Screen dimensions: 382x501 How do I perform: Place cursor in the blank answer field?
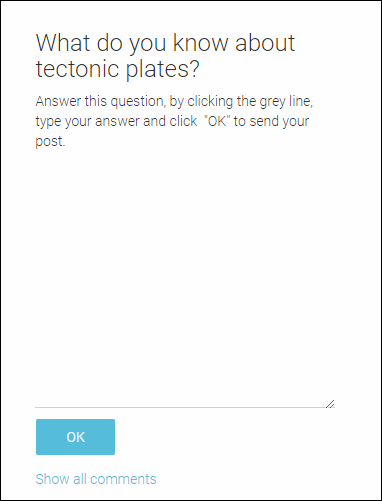tap(185, 280)
